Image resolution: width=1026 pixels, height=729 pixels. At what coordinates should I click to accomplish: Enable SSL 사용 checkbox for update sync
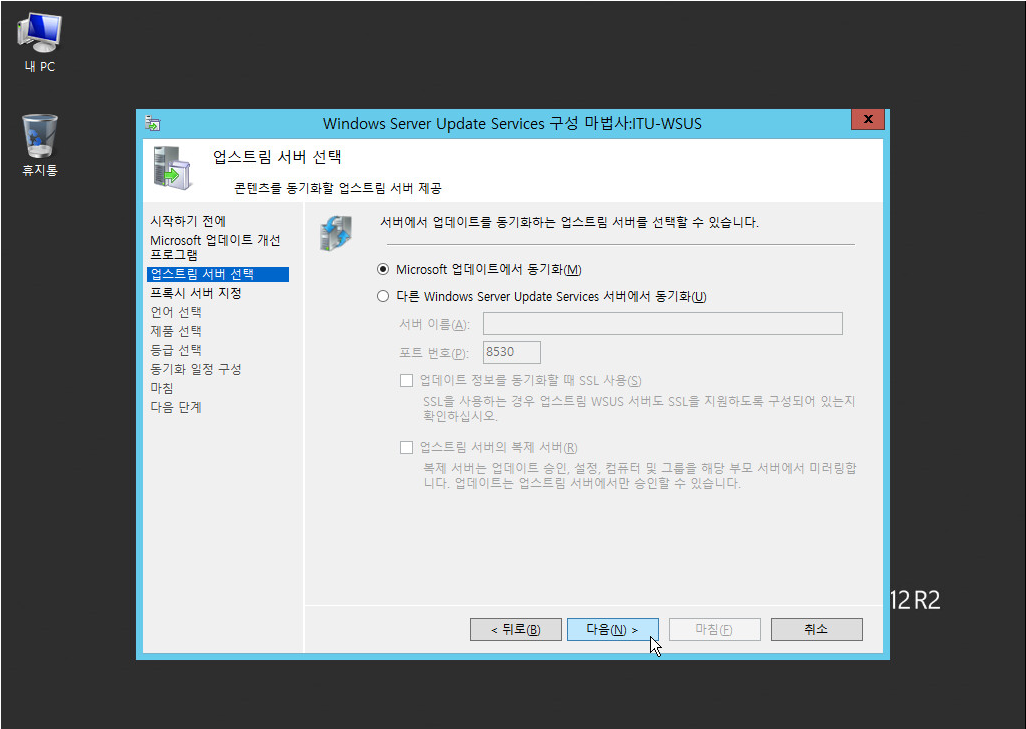click(407, 380)
